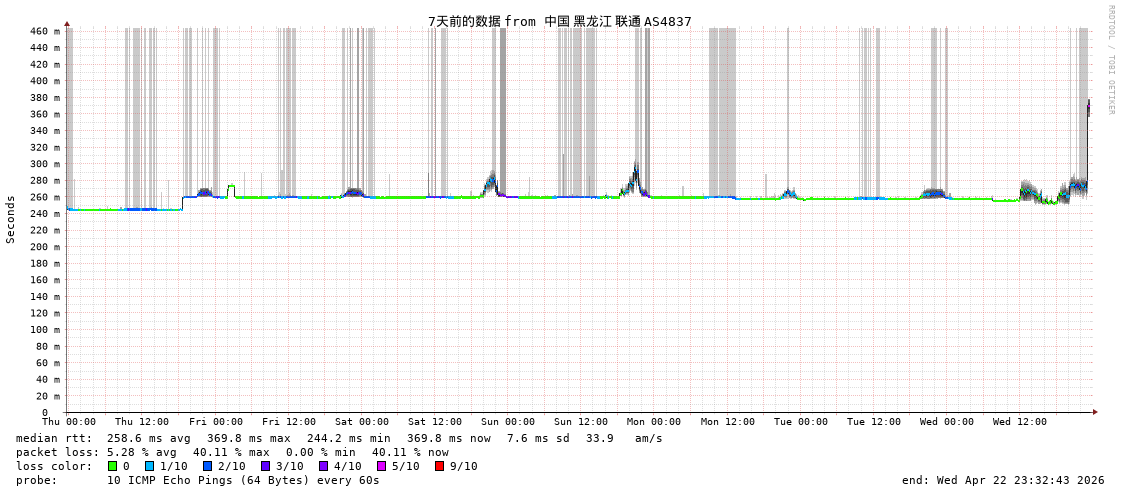Click the RRDTOOL / TOBI OETIKER watermark
Image resolution: width=1121 pixels, height=494 pixels.
coord(1111,60)
